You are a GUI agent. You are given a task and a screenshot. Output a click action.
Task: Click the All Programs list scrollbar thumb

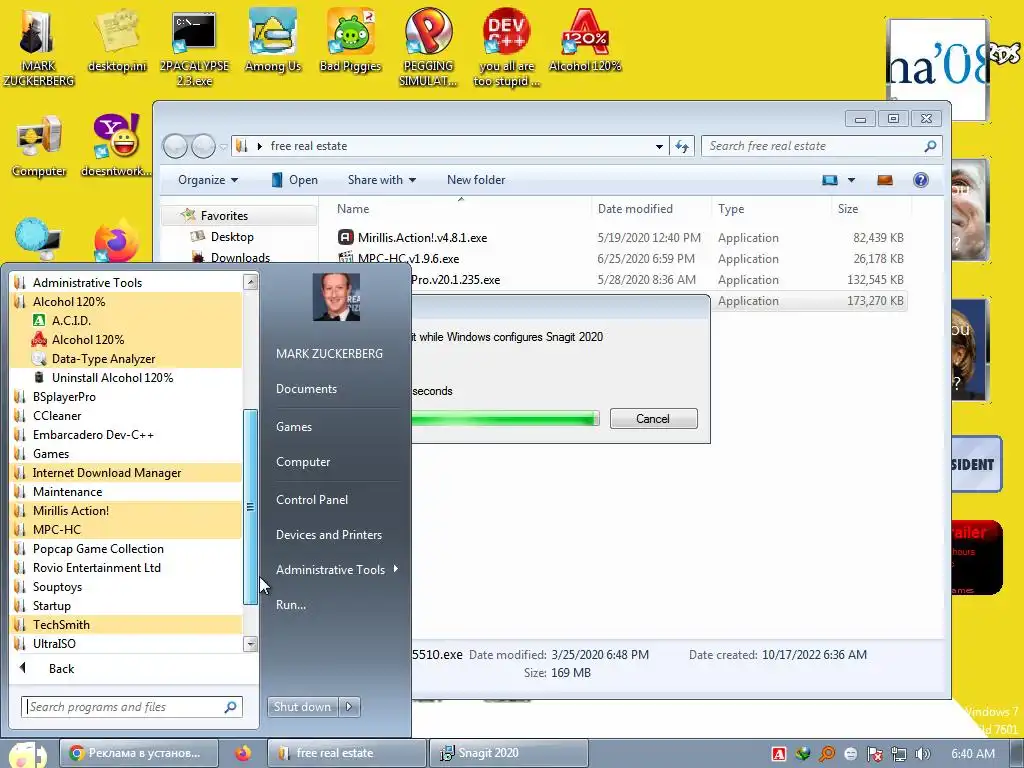[250, 507]
